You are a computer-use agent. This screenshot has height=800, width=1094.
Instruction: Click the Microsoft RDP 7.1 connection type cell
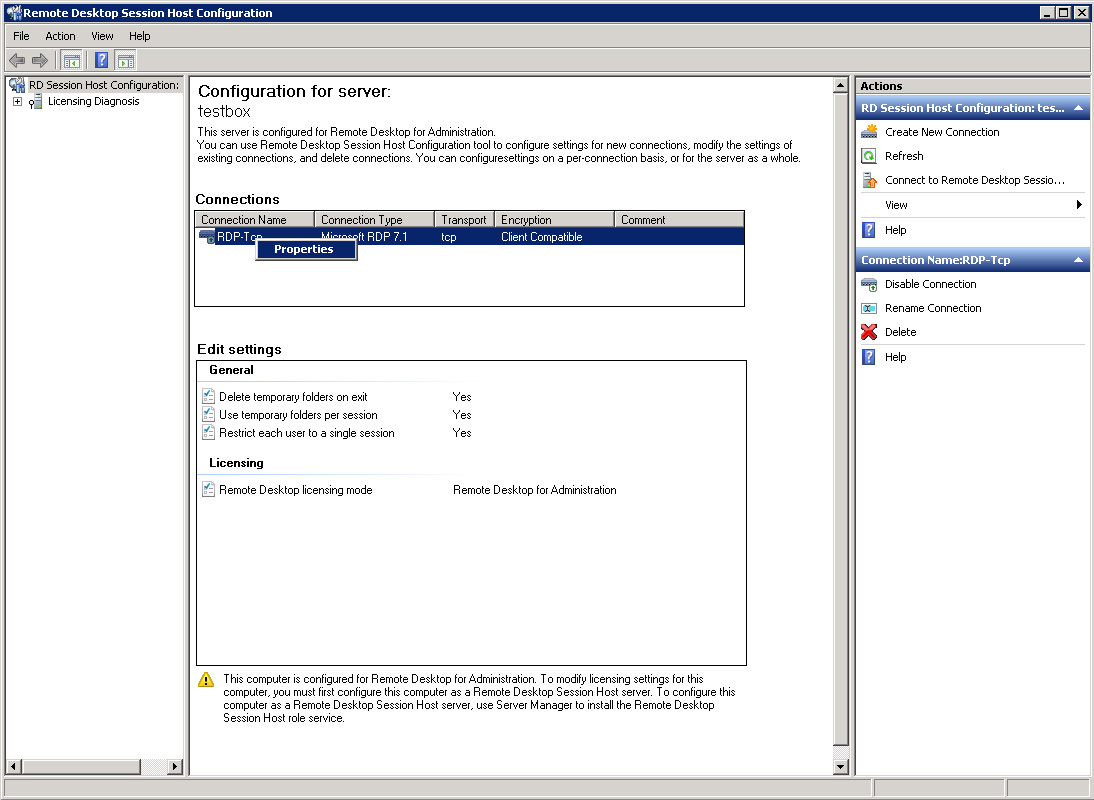pyautogui.click(x=364, y=237)
